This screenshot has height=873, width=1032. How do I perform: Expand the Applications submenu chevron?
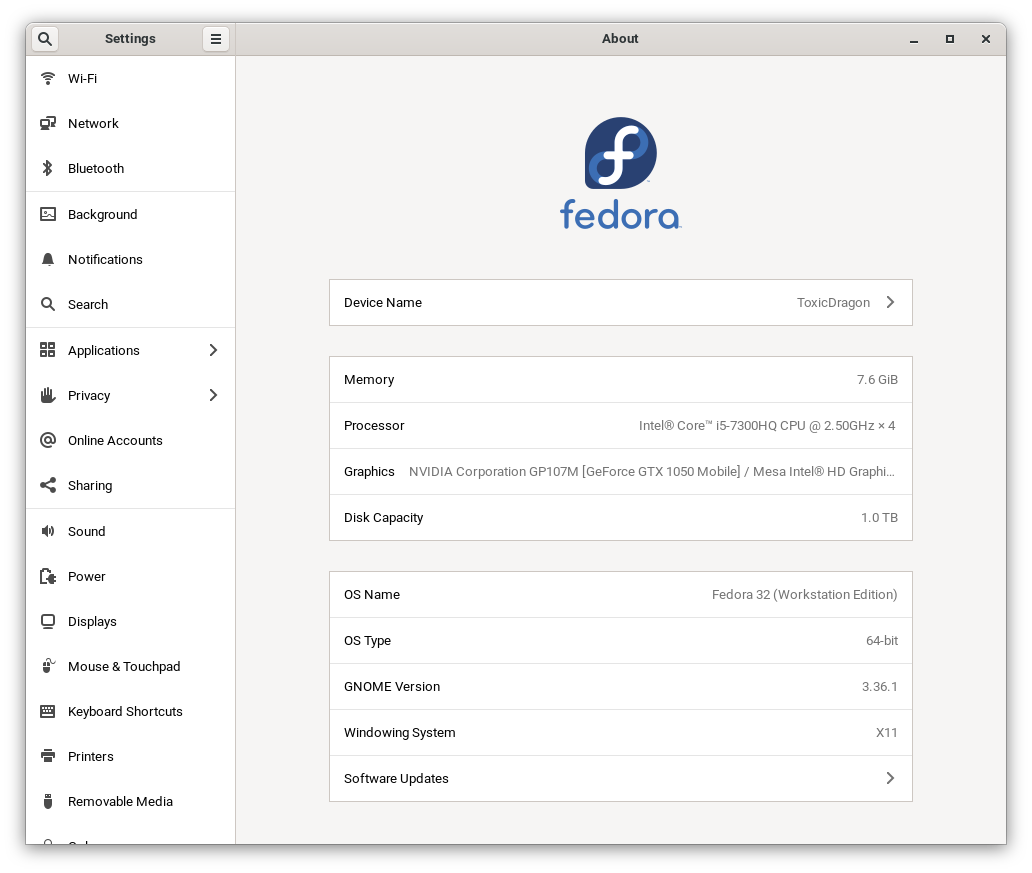213,350
